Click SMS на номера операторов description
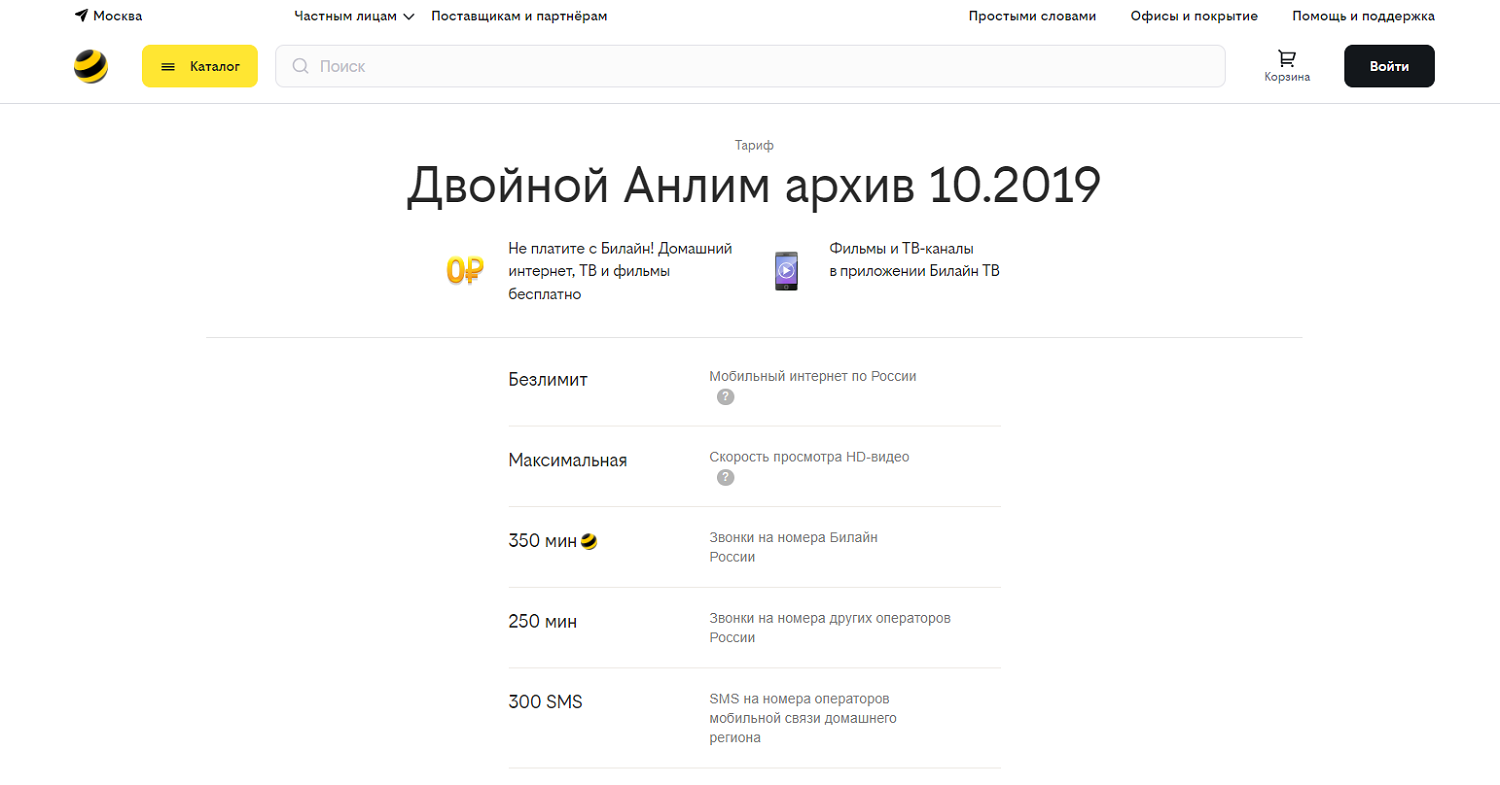The image size is (1500, 785). pos(803,718)
